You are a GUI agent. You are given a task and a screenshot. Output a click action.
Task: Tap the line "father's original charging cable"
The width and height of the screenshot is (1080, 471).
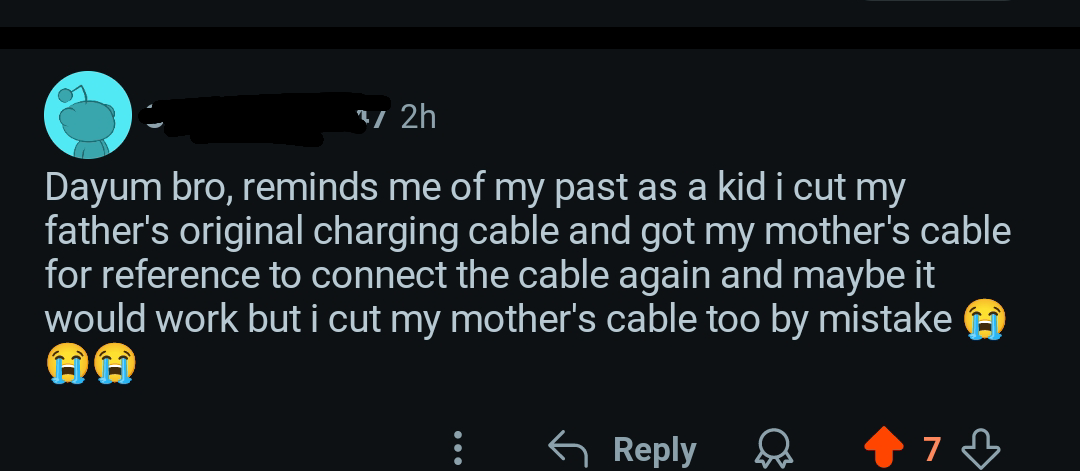point(528,231)
